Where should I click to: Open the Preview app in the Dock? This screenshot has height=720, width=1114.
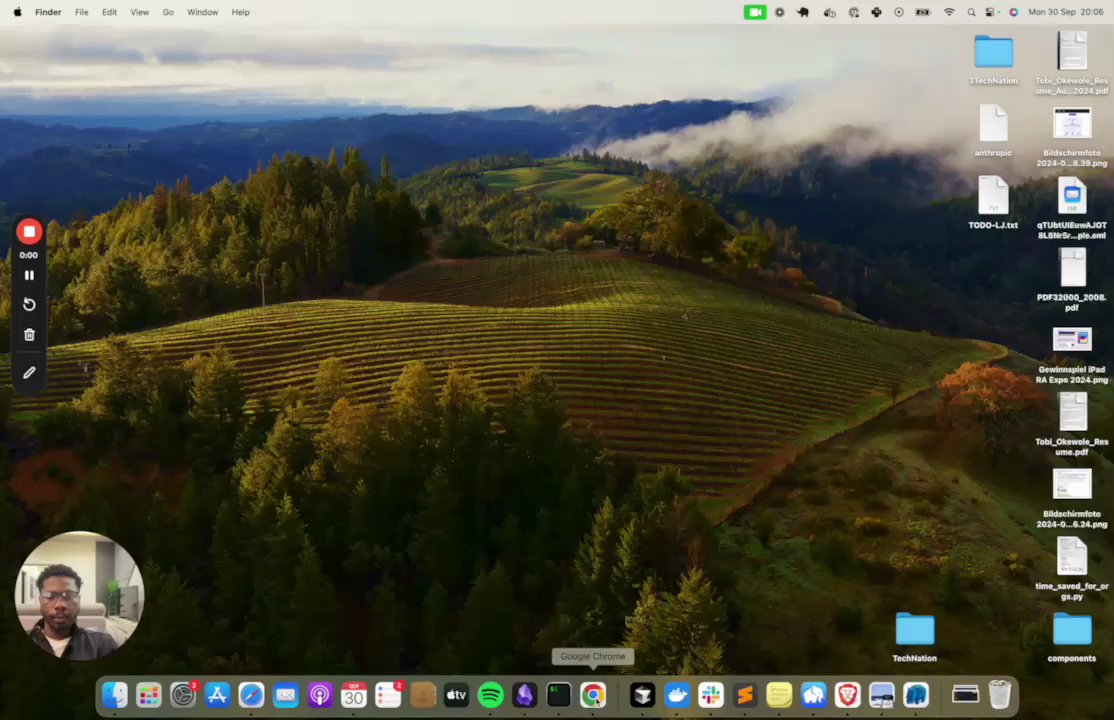point(882,695)
